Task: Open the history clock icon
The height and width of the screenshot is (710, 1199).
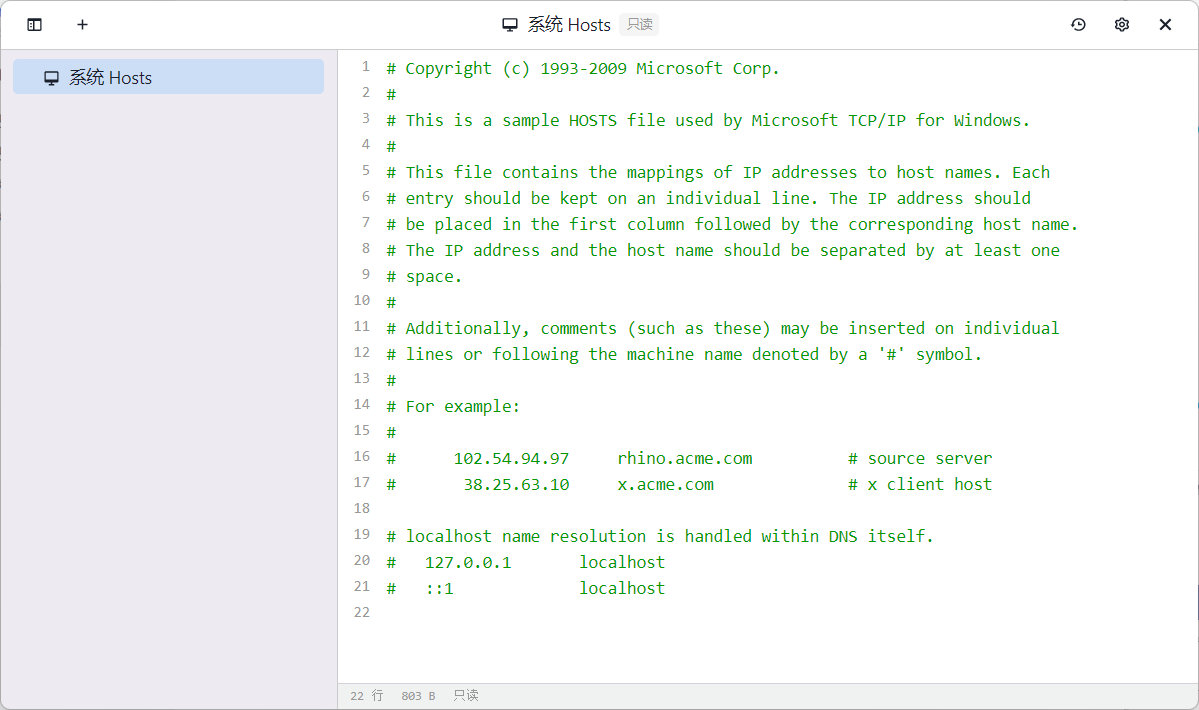Action: pyautogui.click(x=1078, y=25)
